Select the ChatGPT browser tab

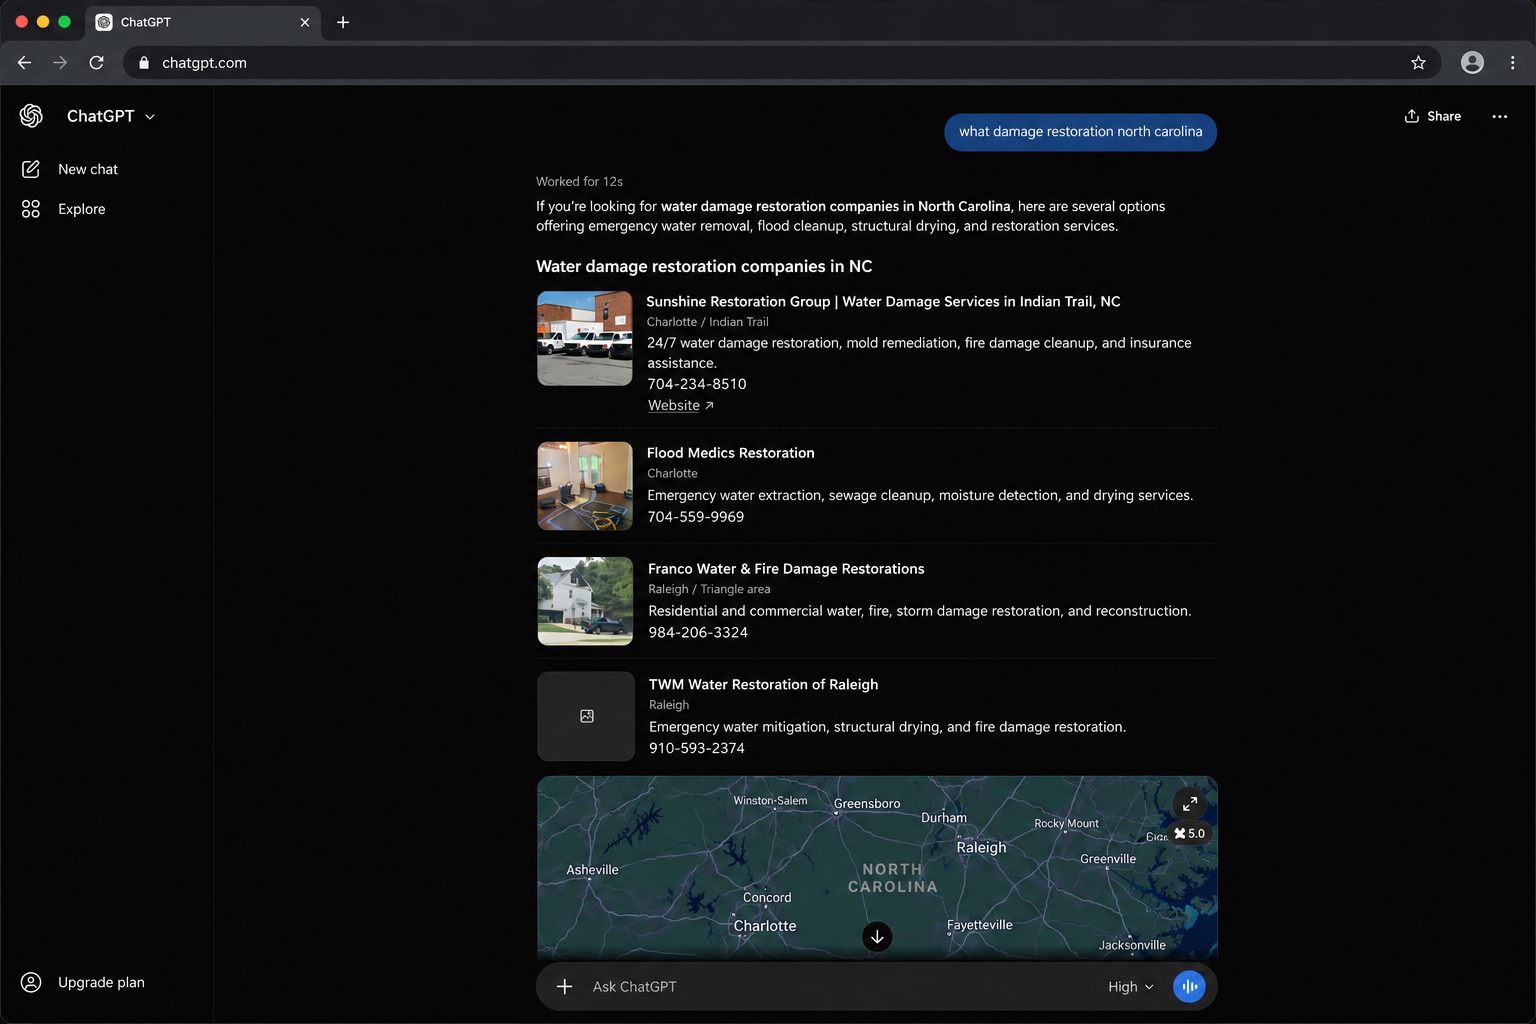click(x=204, y=22)
